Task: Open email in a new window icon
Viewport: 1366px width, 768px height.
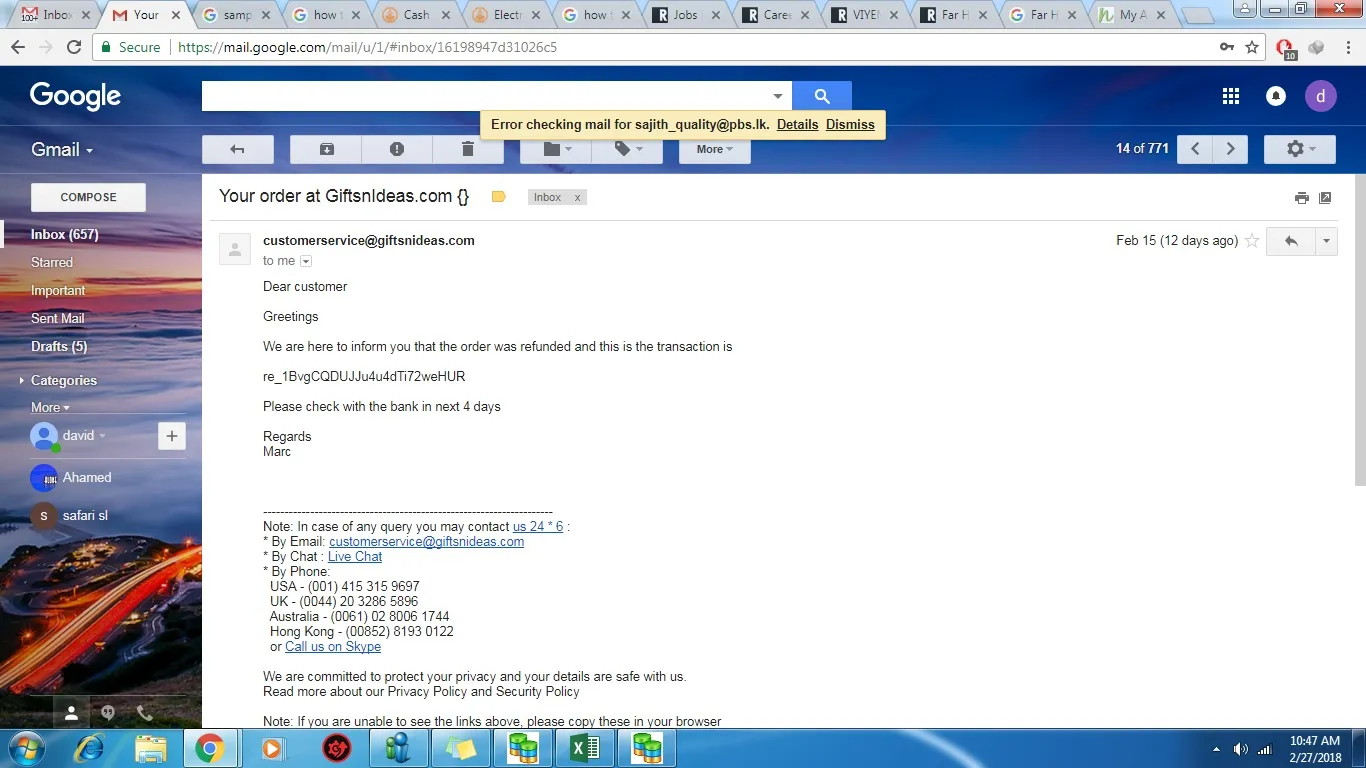Action: pyautogui.click(x=1325, y=198)
